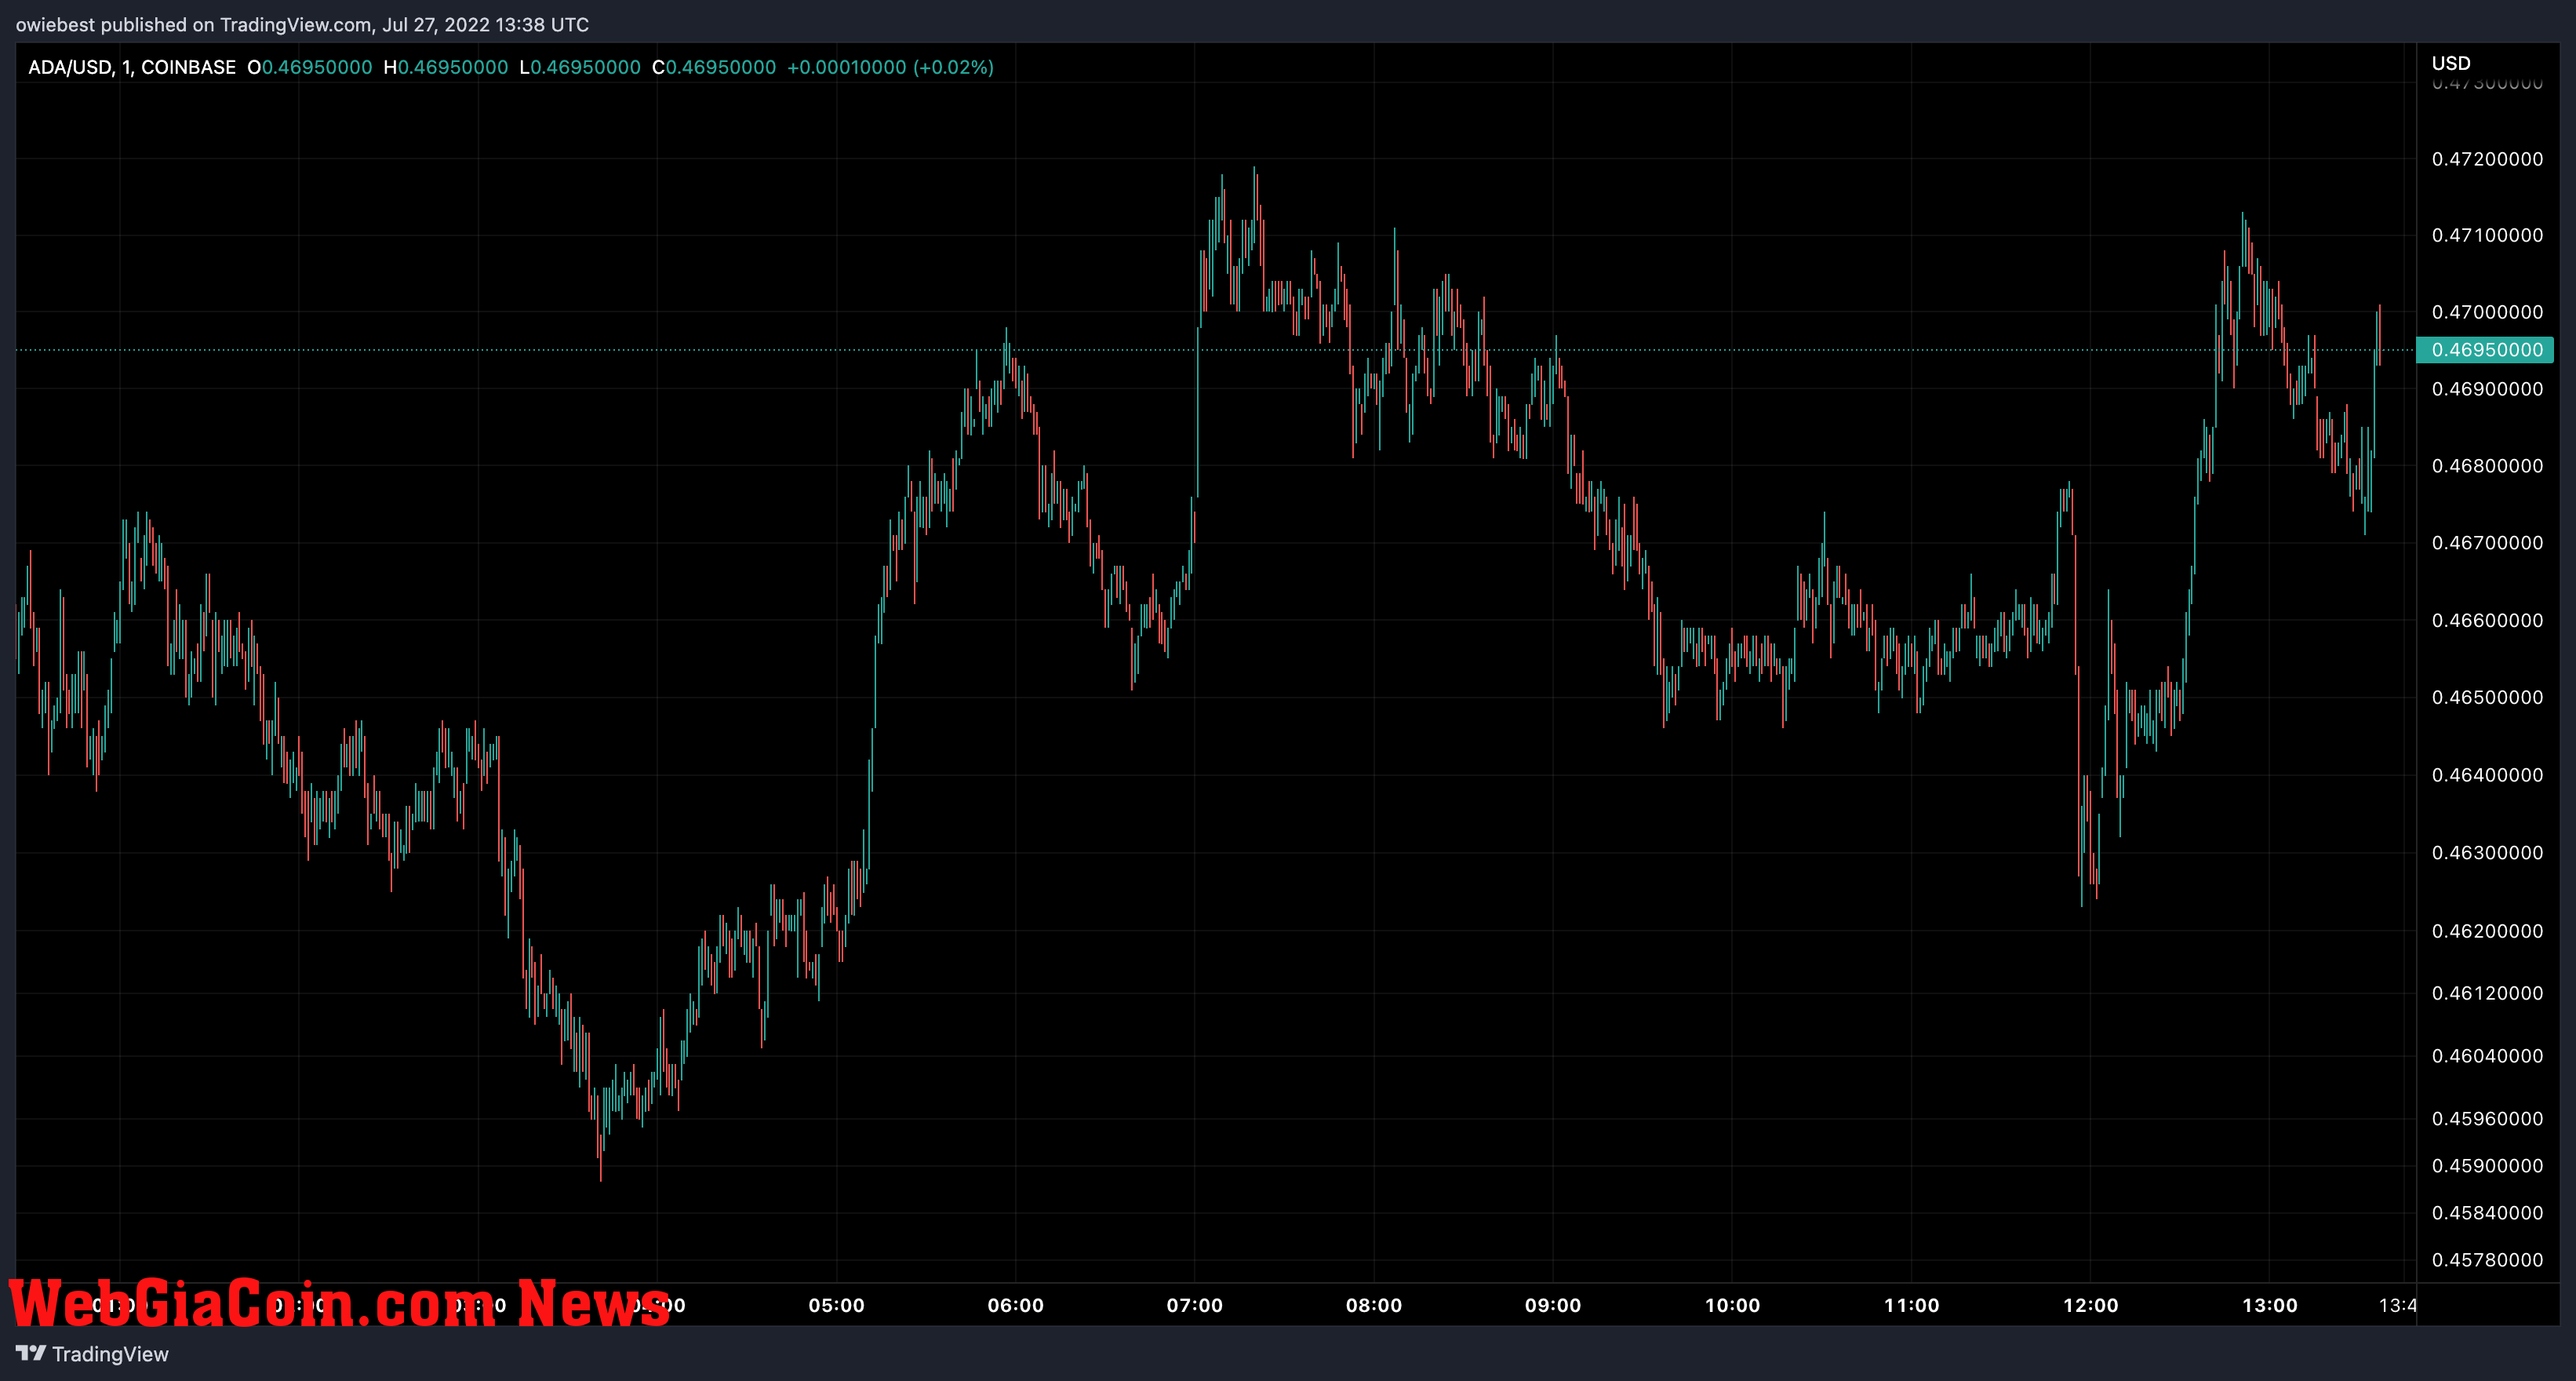Click the High value H0.46950000
2576x1381 pixels.
tap(446, 67)
